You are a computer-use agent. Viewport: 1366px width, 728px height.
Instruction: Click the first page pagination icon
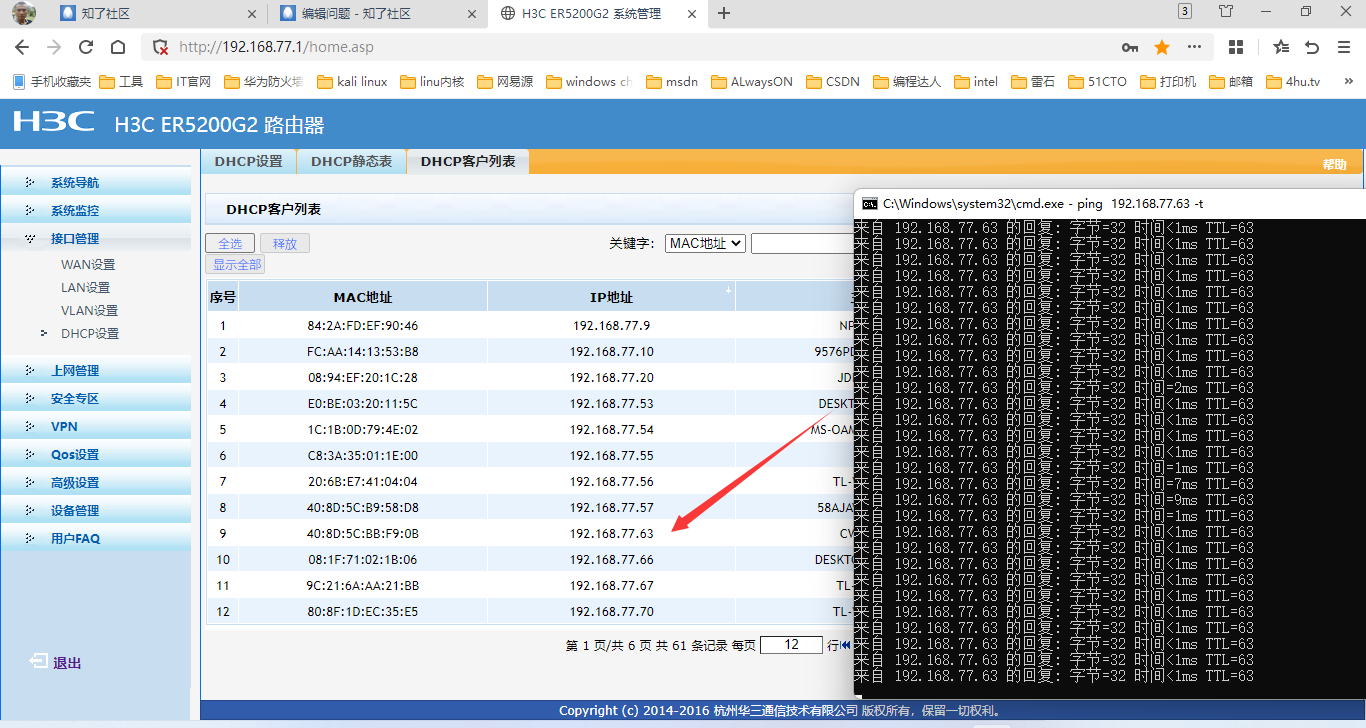(846, 645)
